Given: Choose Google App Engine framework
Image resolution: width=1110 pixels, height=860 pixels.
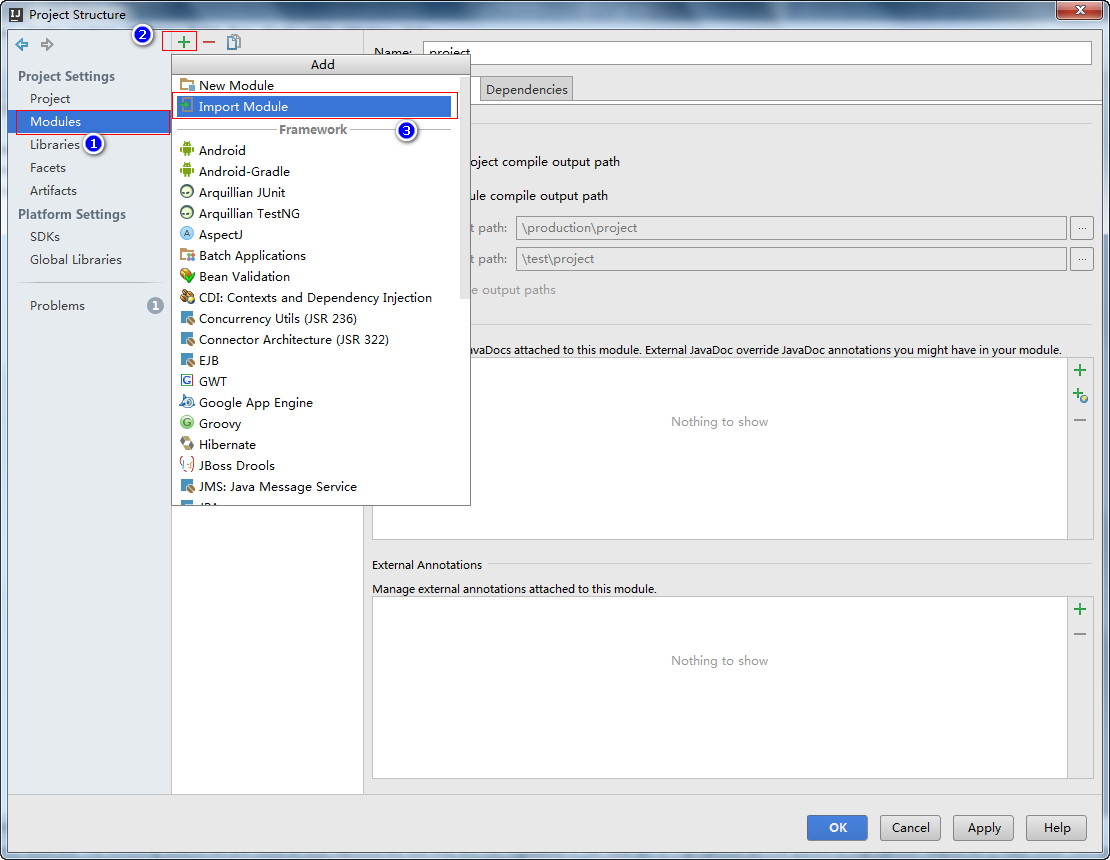Looking at the screenshot, I should coord(316,402).
